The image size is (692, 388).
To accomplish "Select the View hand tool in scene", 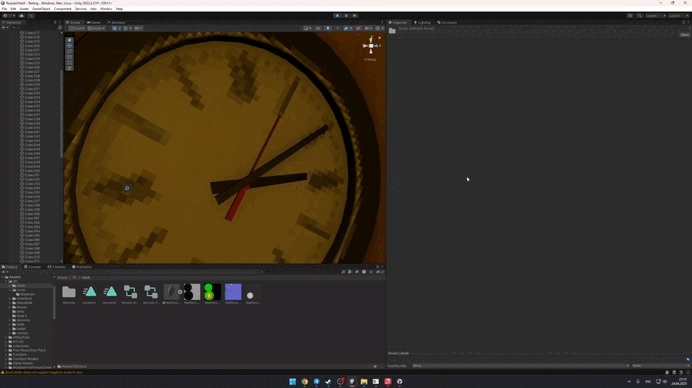I will coord(69,40).
